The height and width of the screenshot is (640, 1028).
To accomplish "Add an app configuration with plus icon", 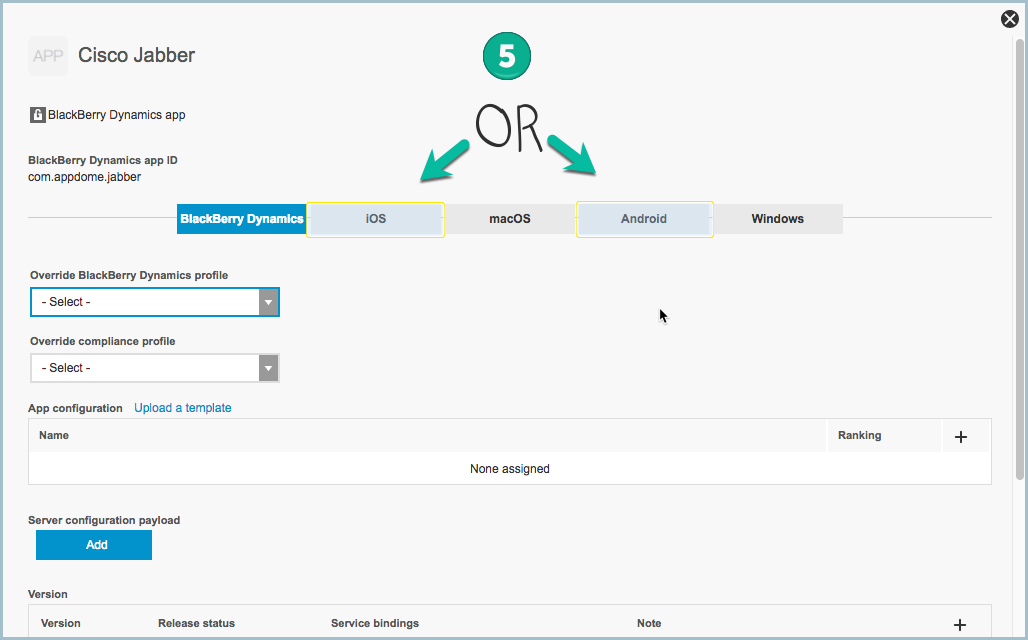I will point(960,437).
